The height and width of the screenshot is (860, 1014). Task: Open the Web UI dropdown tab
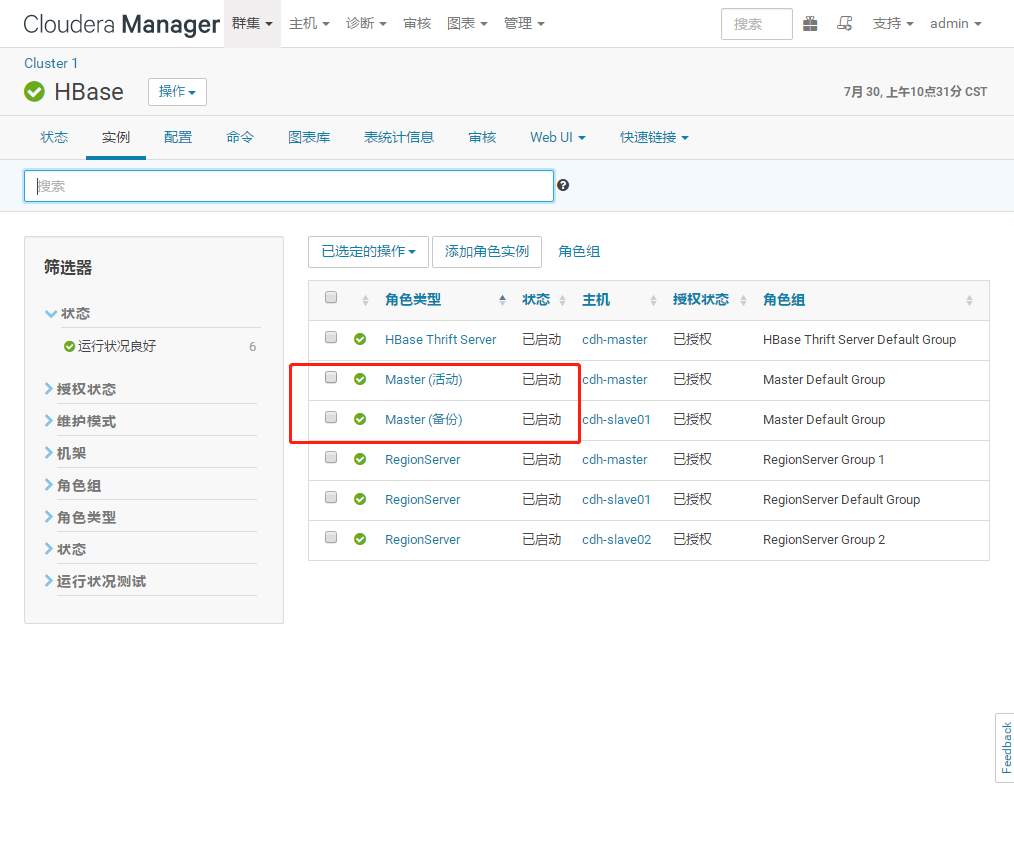[x=557, y=138]
